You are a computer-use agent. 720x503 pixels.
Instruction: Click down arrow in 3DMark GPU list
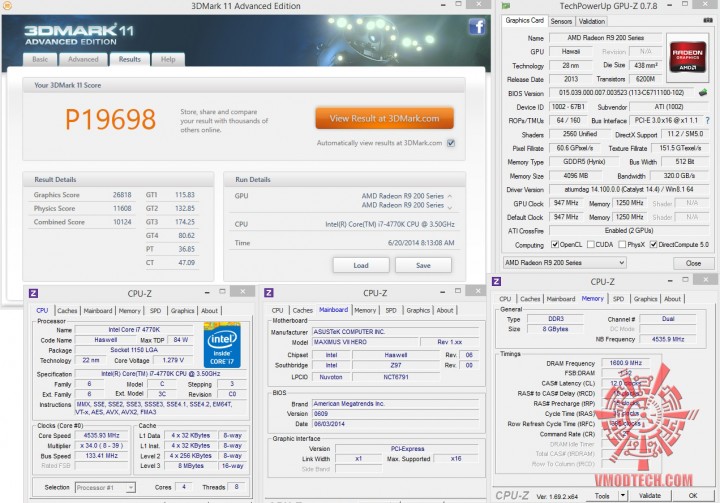click(x=450, y=207)
